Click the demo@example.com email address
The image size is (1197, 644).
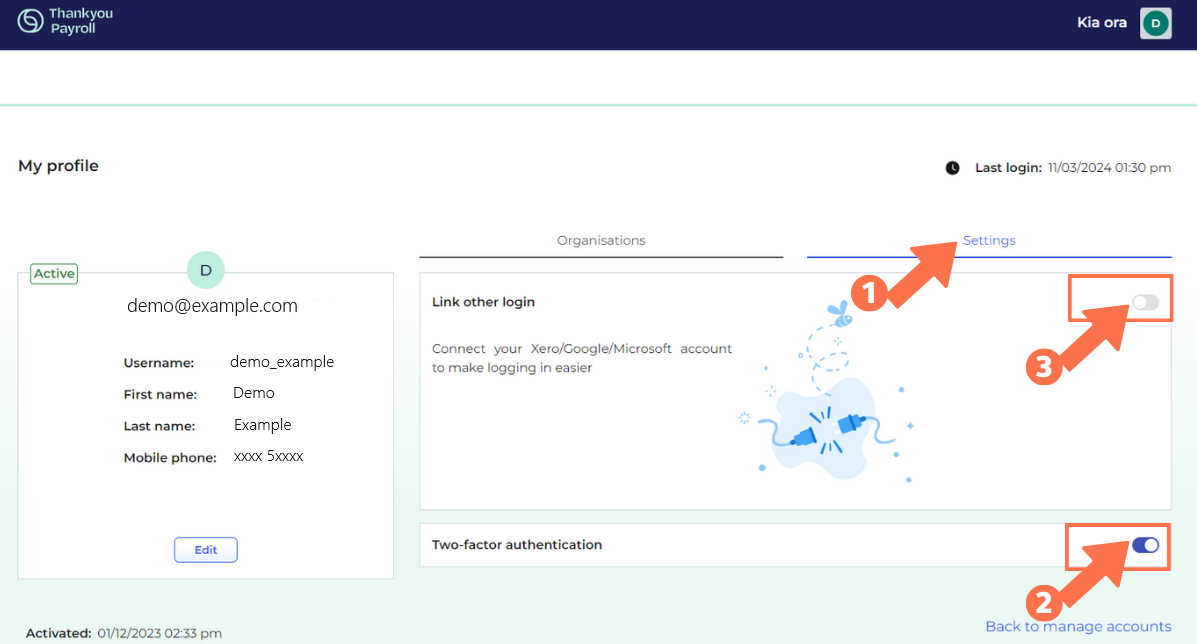pyautogui.click(x=212, y=305)
